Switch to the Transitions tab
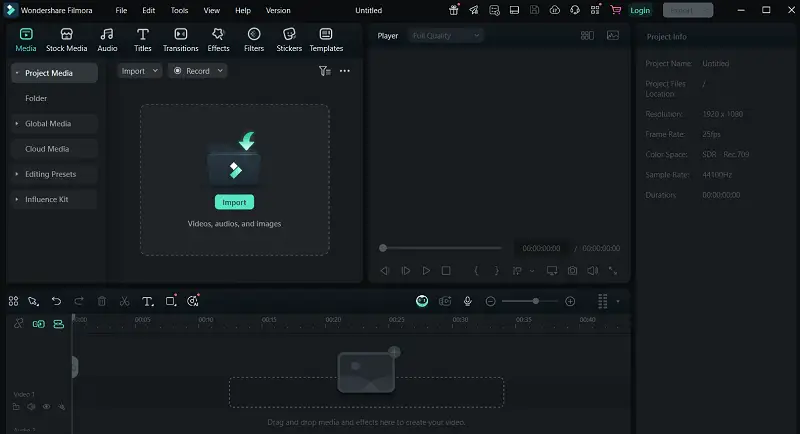Screen dimensions: 800x434 180,40
